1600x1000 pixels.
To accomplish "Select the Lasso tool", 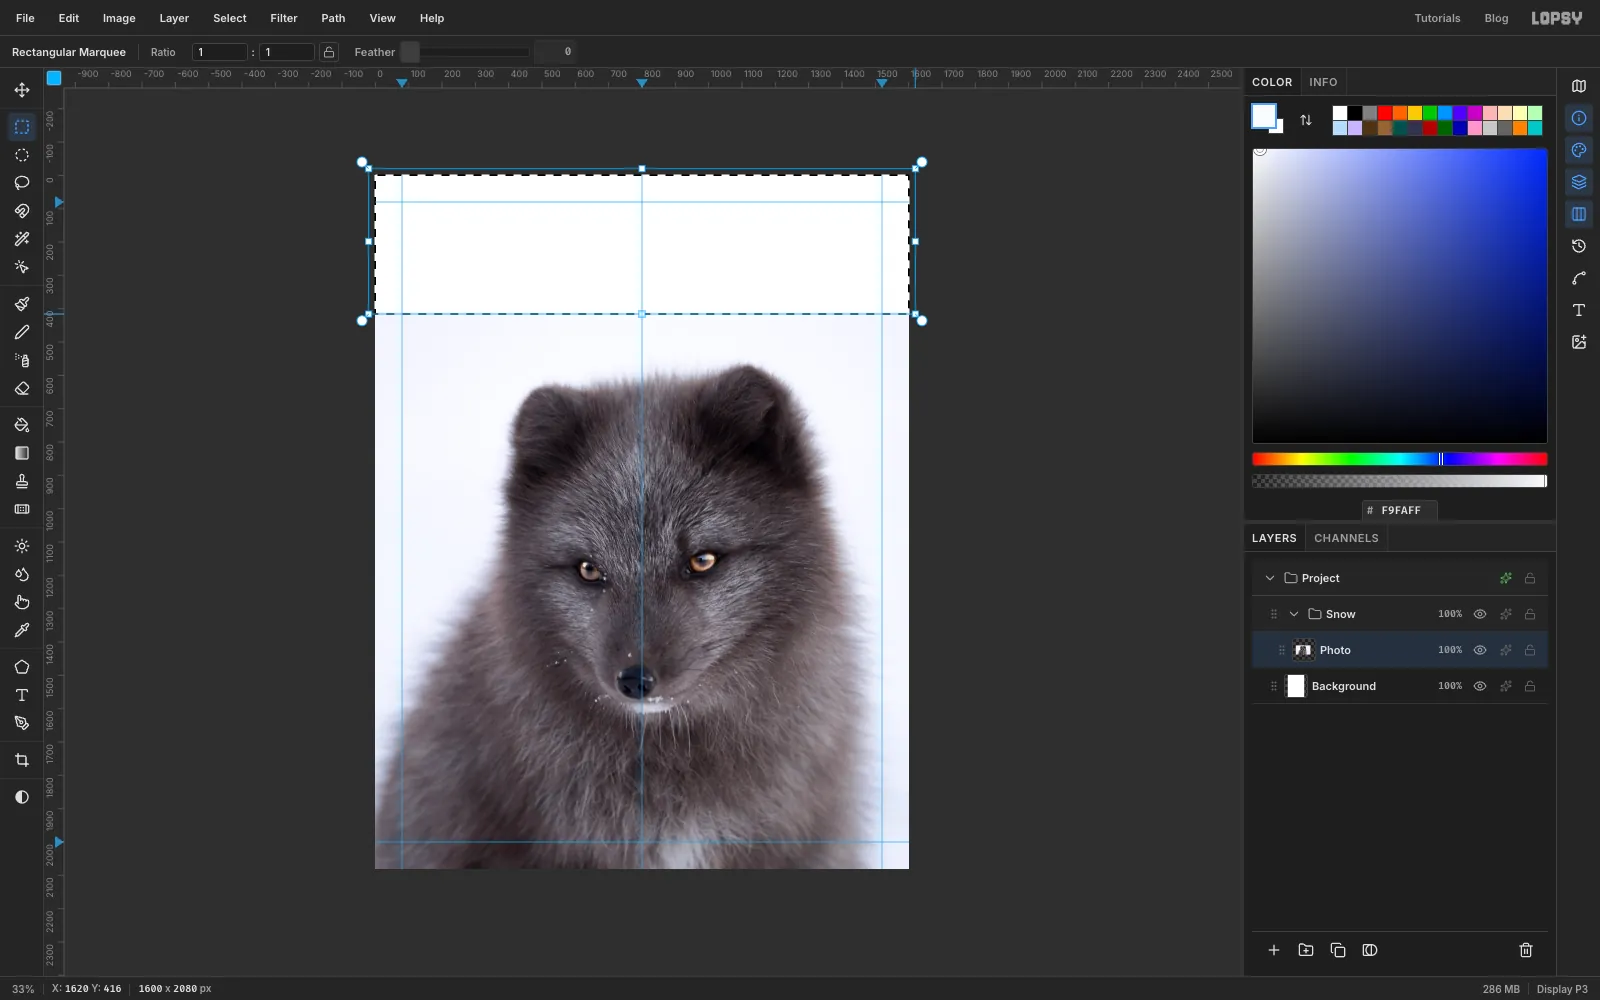I will (22, 183).
